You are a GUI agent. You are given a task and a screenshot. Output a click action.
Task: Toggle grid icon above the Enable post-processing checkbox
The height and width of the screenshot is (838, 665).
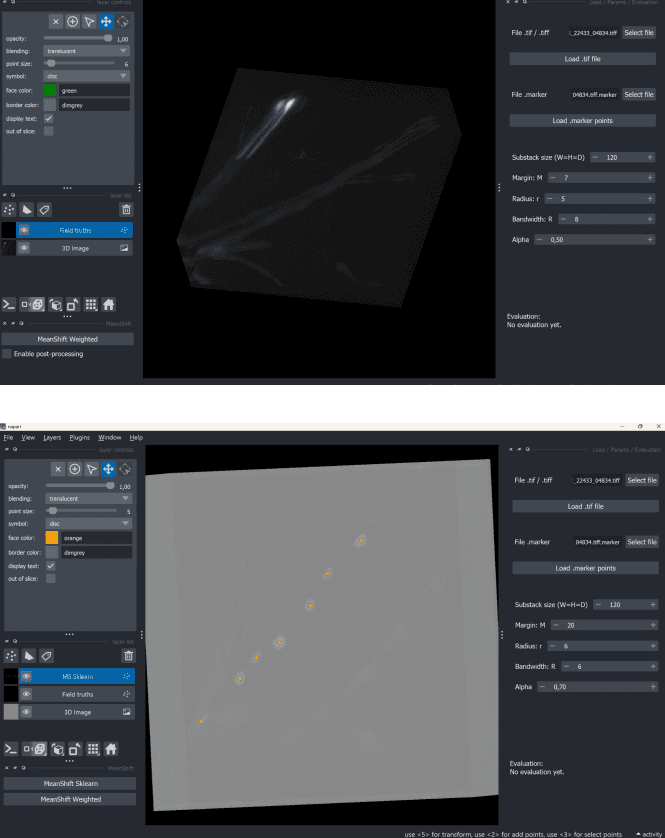[91, 305]
